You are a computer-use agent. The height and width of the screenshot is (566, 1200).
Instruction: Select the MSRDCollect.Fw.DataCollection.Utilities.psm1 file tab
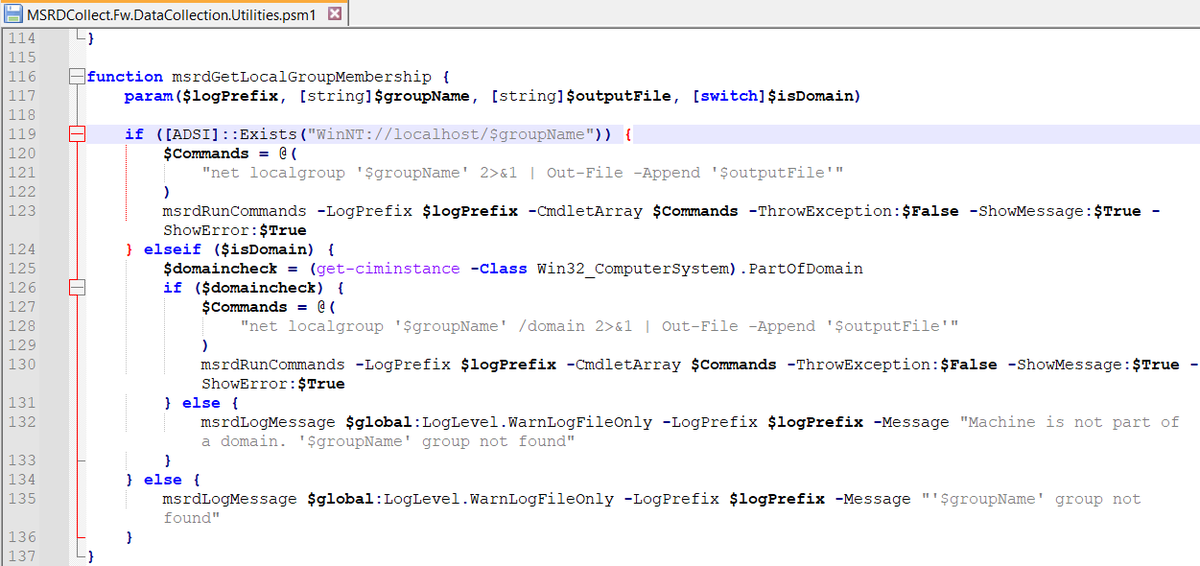click(174, 14)
